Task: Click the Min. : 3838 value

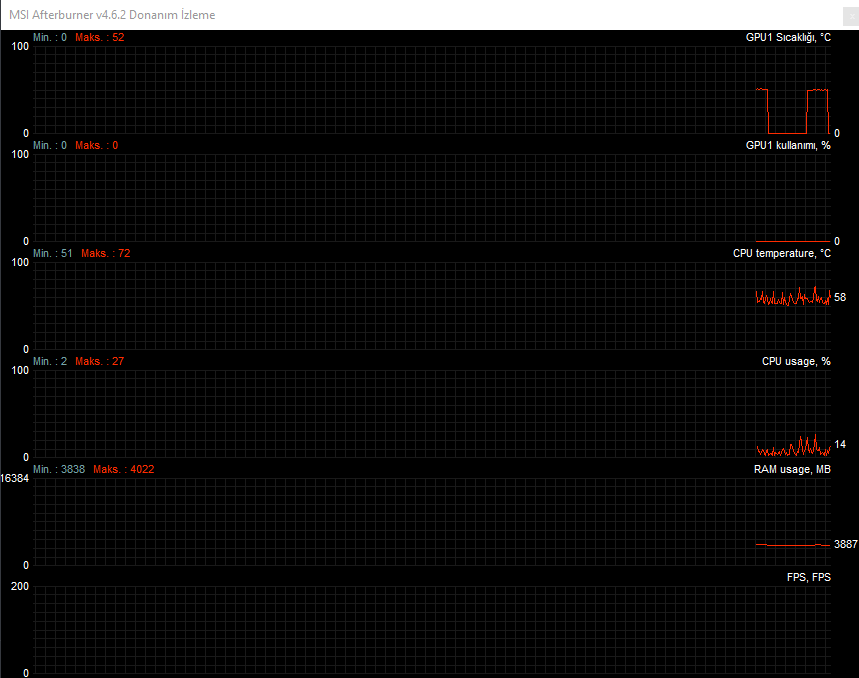Action: coord(59,469)
